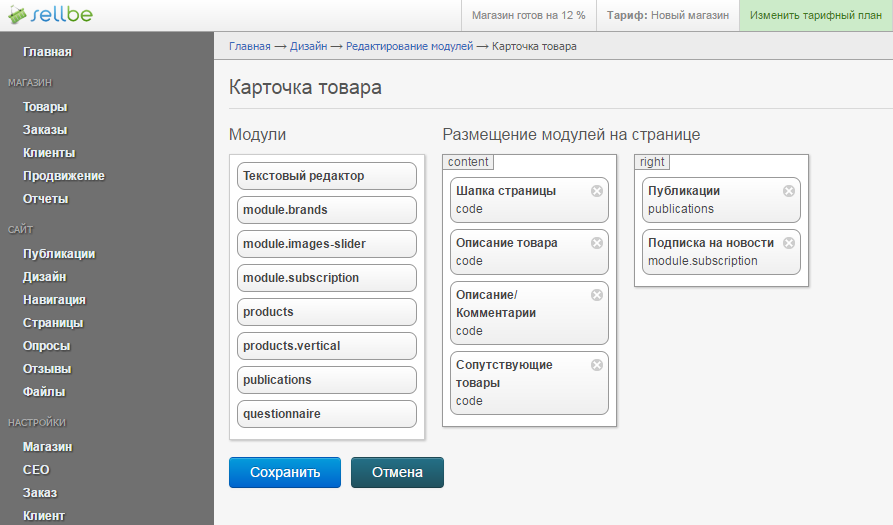Select Описание товара placed module
Image resolution: width=893 pixels, height=525 pixels.
tap(529, 252)
